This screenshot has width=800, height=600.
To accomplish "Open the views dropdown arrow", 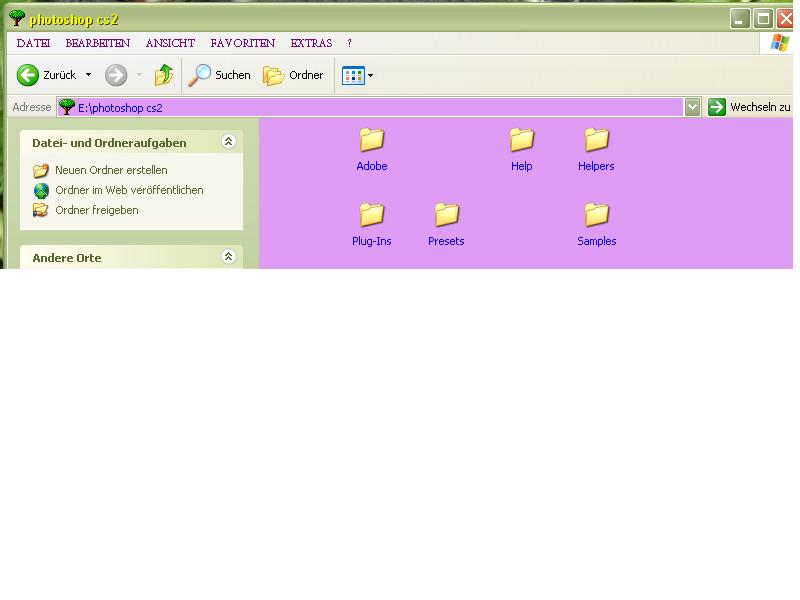I will [370, 76].
